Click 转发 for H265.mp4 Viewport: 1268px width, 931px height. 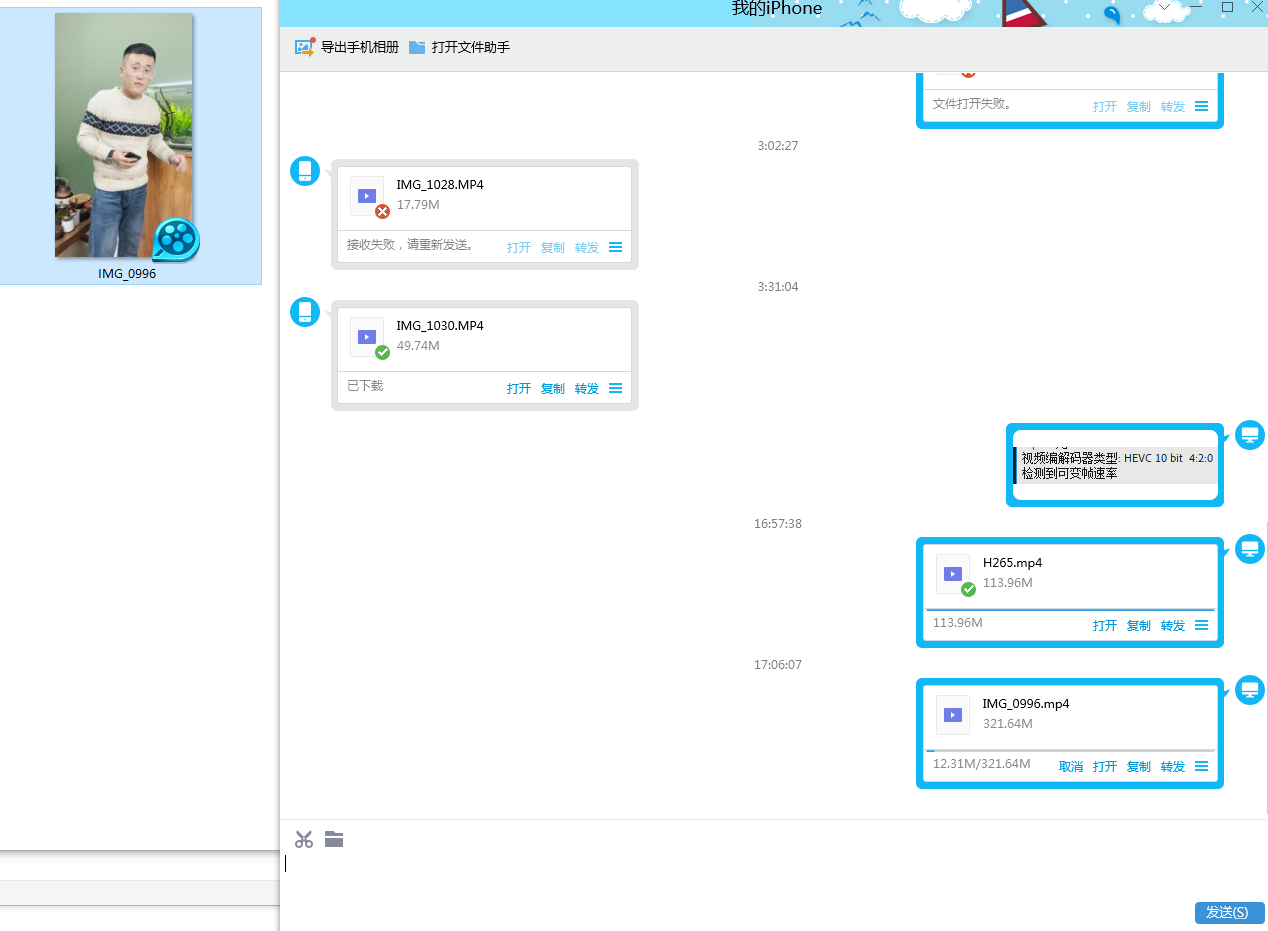coord(1173,626)
